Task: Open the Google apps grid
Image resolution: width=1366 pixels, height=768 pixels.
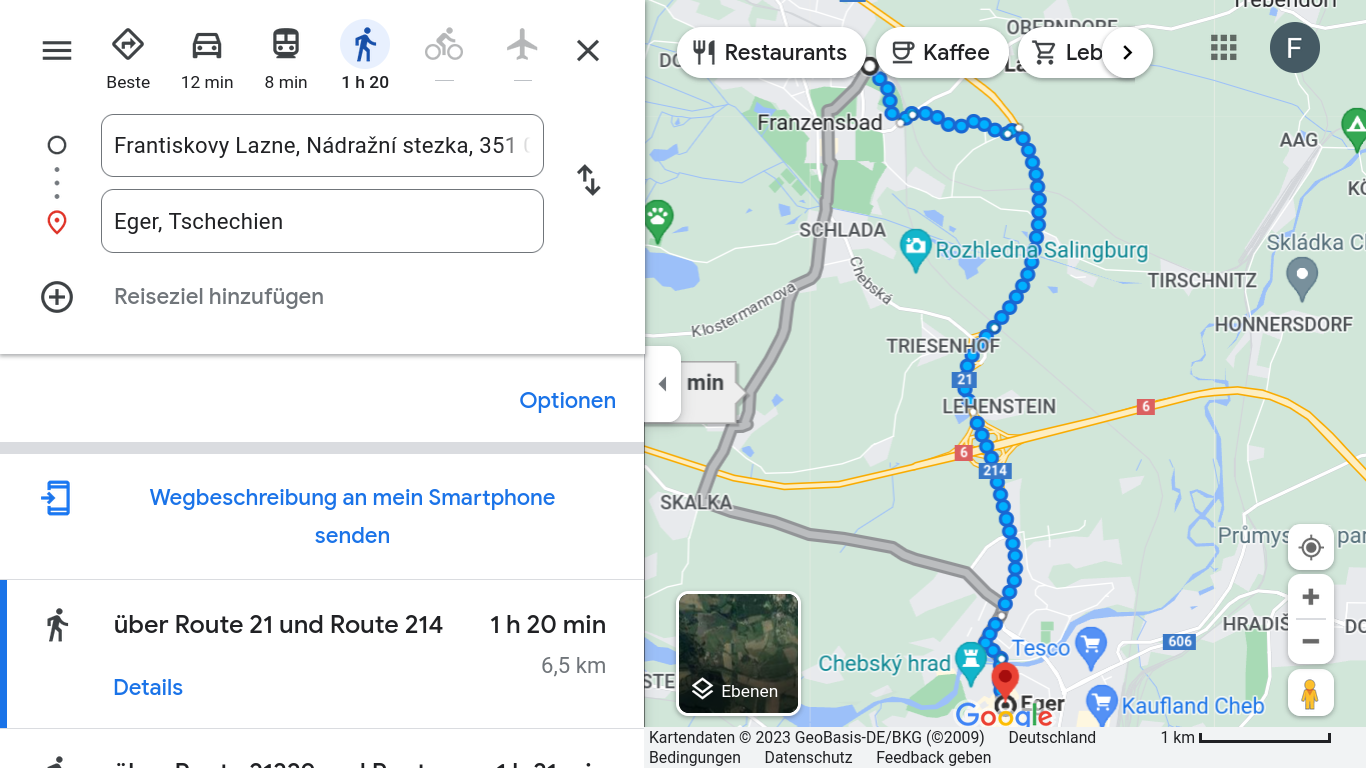Action: (1223, 48)
